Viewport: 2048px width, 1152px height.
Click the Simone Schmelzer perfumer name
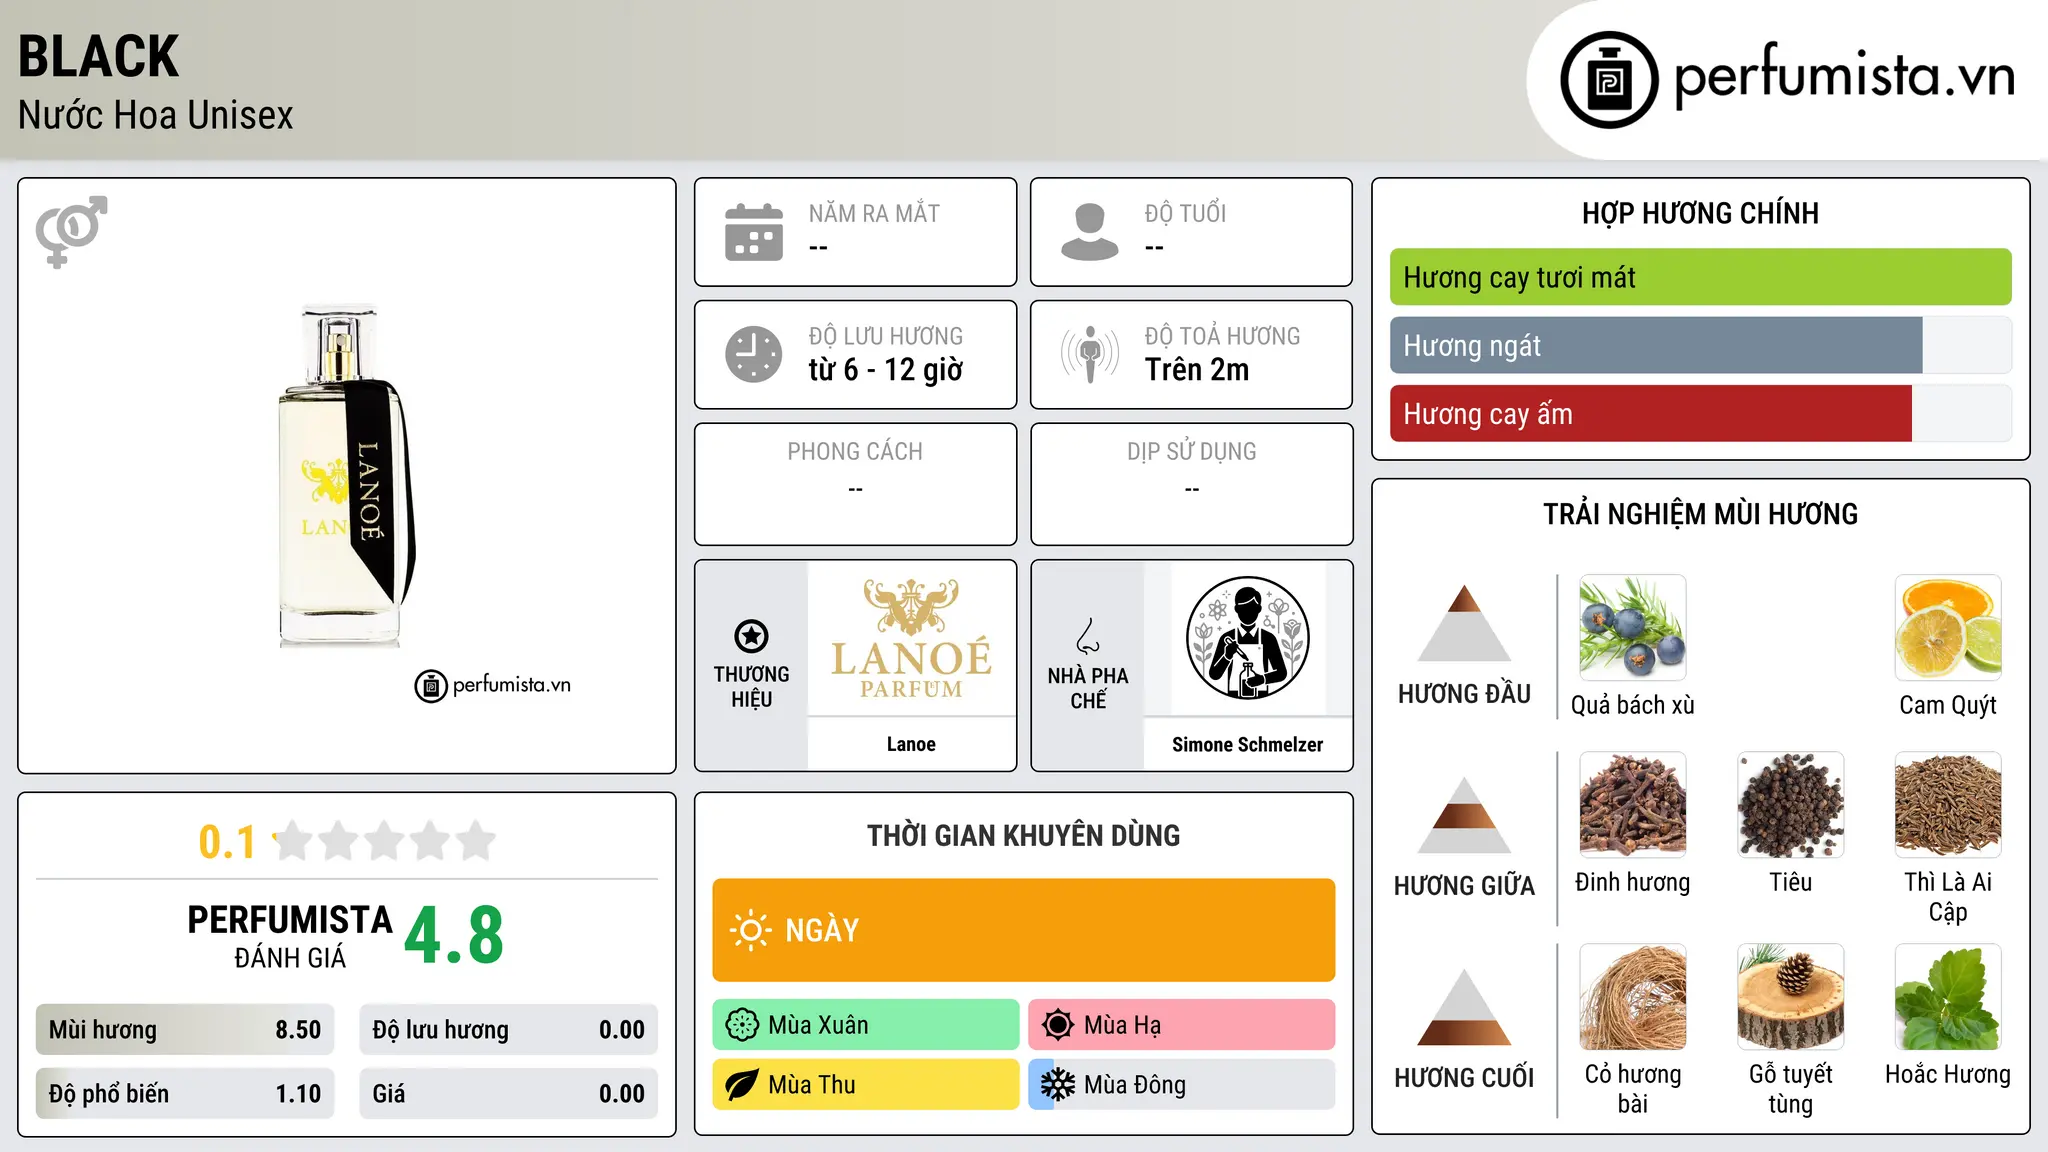[x=1247, y=744]
